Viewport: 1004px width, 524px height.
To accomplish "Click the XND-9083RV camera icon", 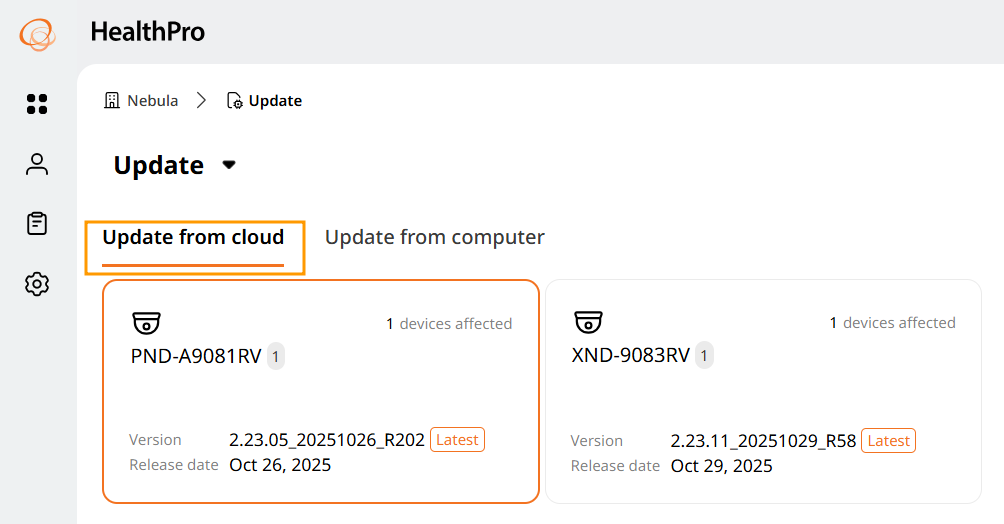I will [588, 323].
